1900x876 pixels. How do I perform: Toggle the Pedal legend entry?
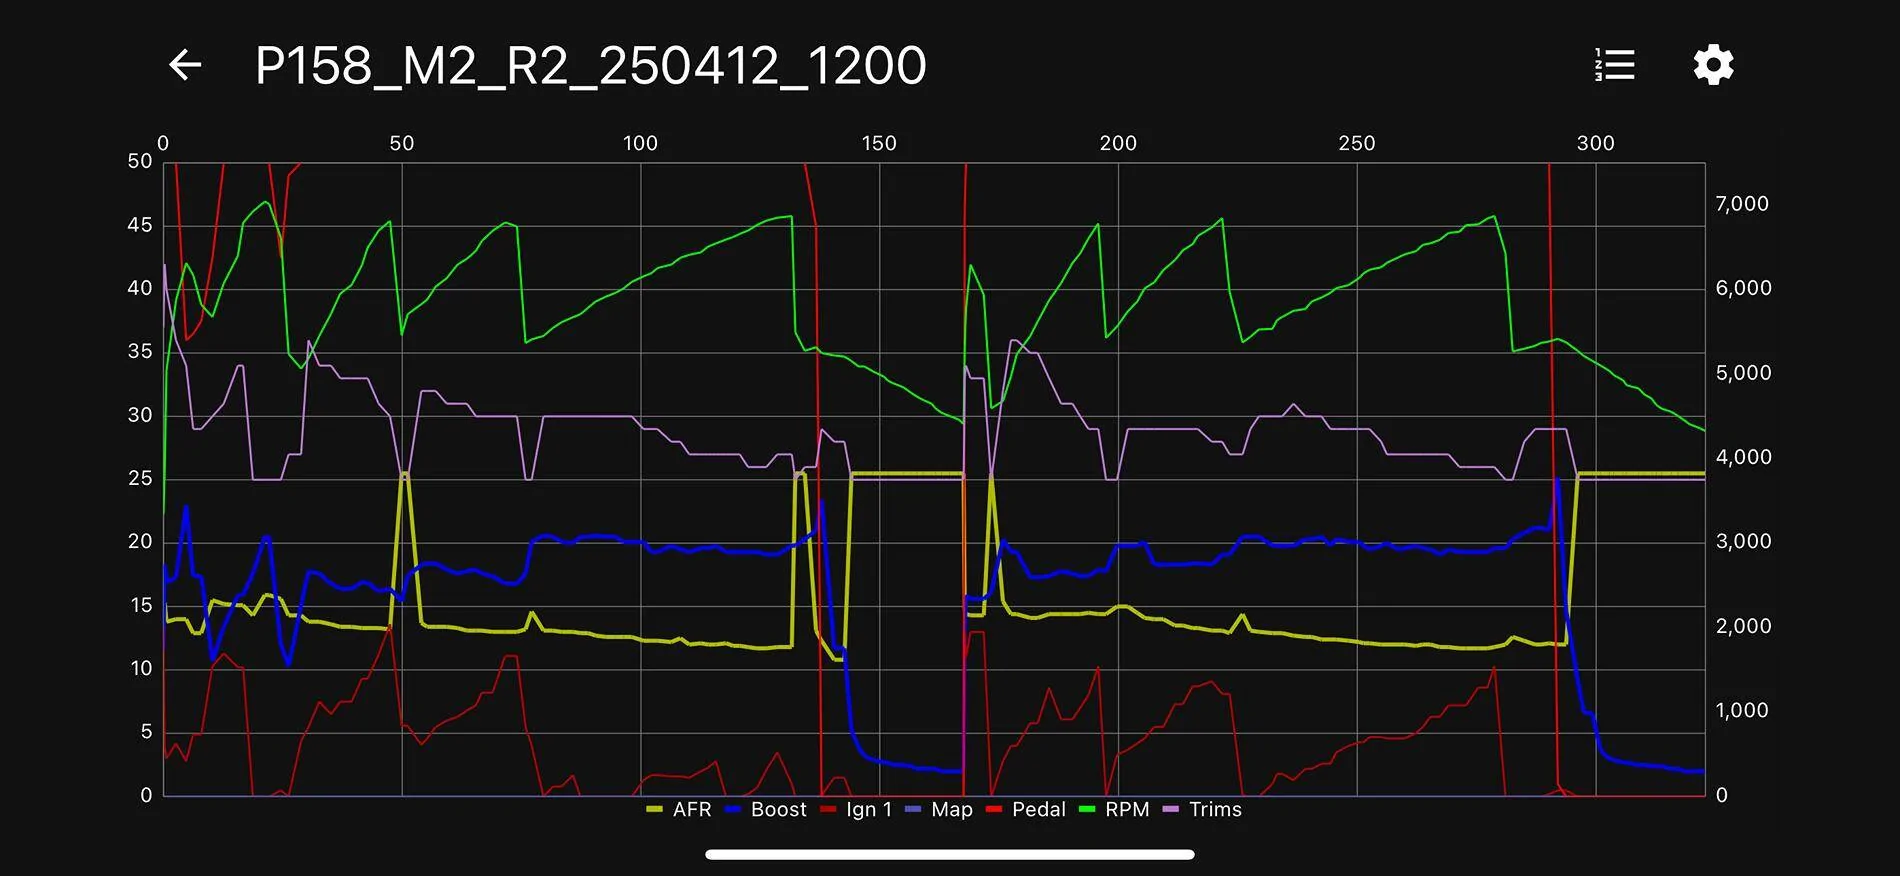[1025, 809]
